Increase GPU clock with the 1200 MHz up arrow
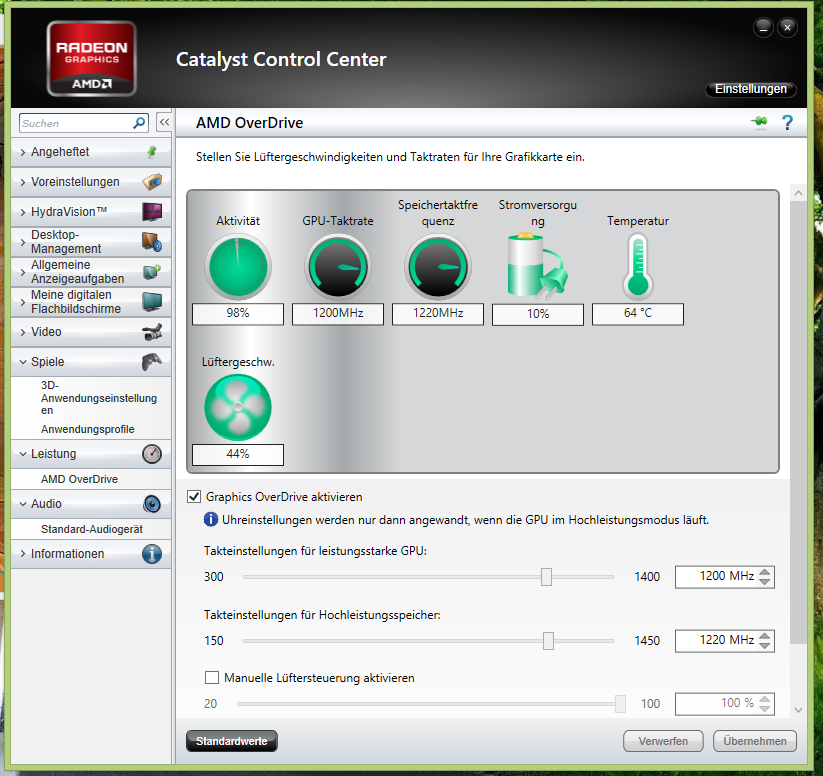Viewport: 823px width, 776px height. click(x=765, y=572)
